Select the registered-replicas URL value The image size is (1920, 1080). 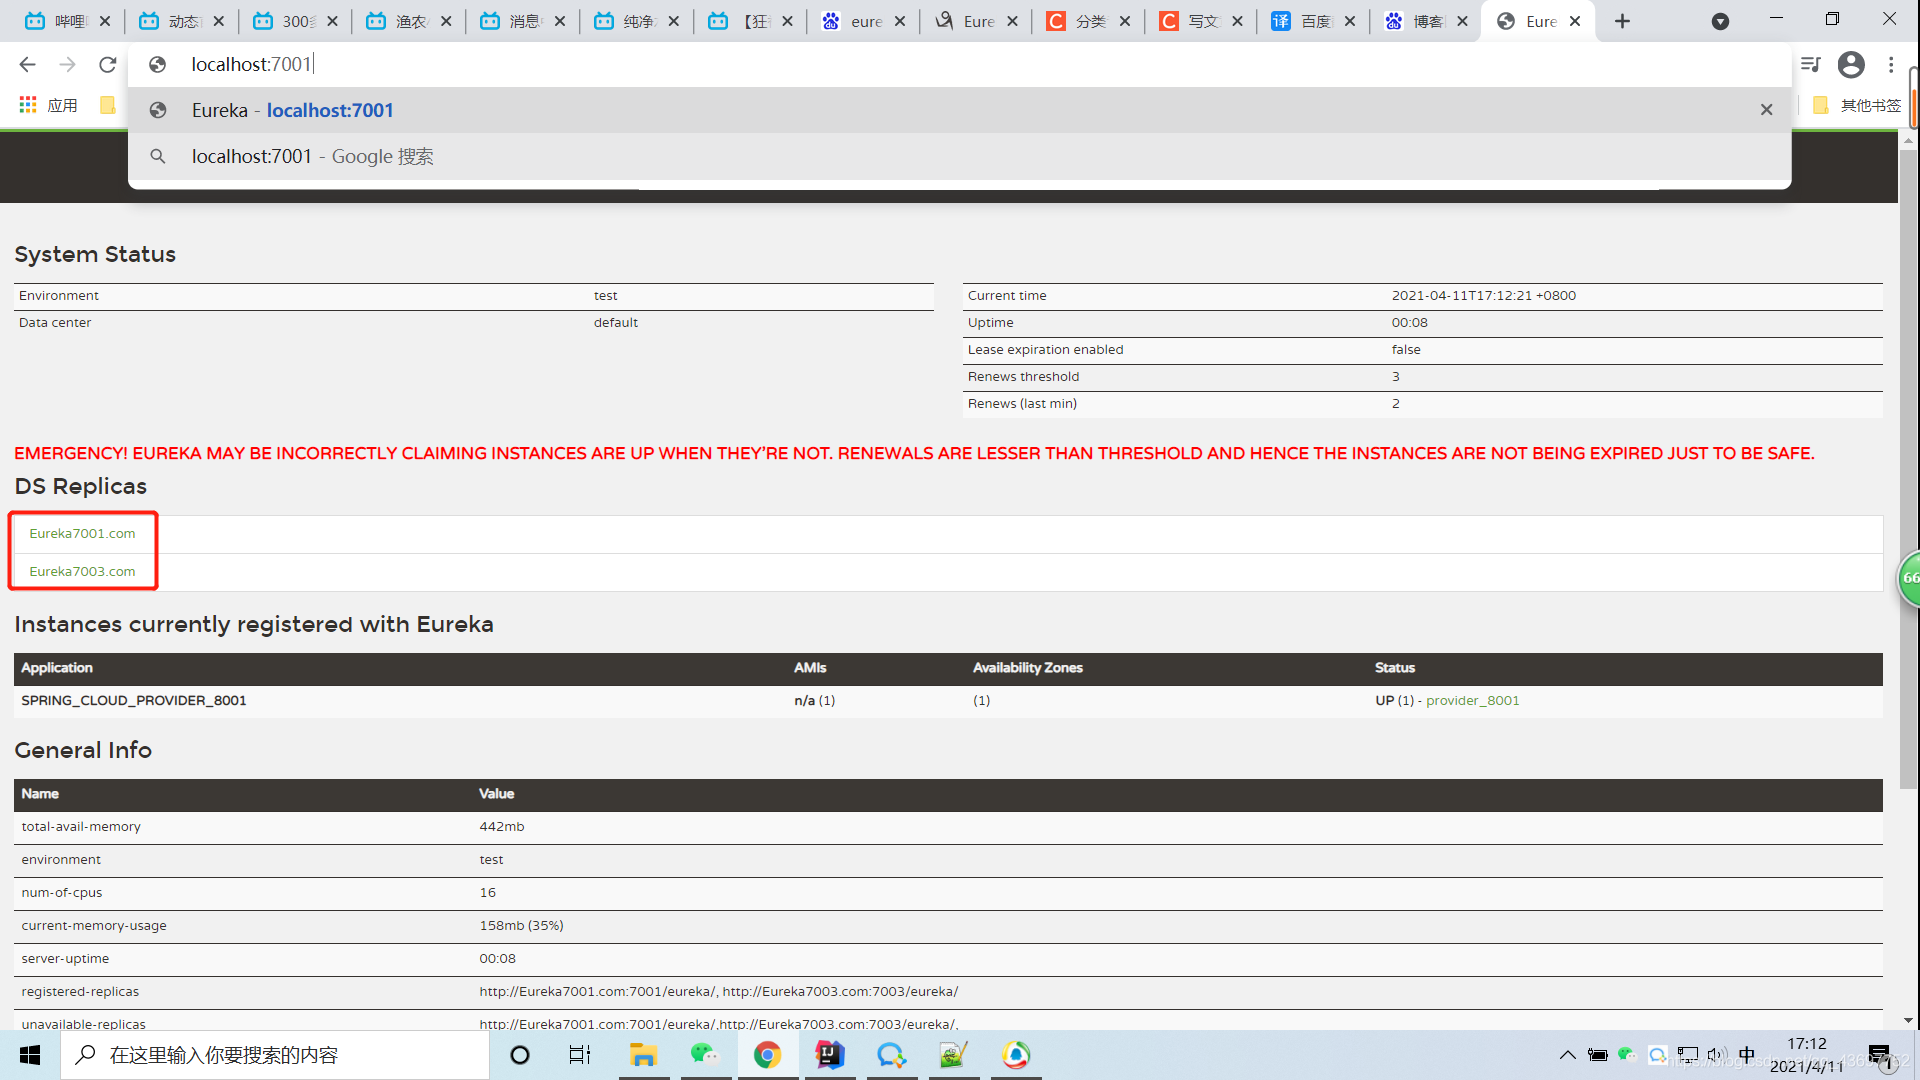718,991
